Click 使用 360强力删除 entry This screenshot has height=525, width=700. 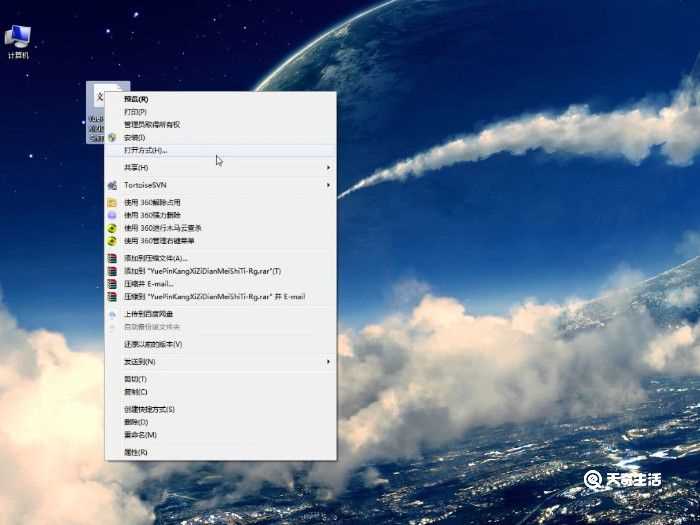[221, 215]
